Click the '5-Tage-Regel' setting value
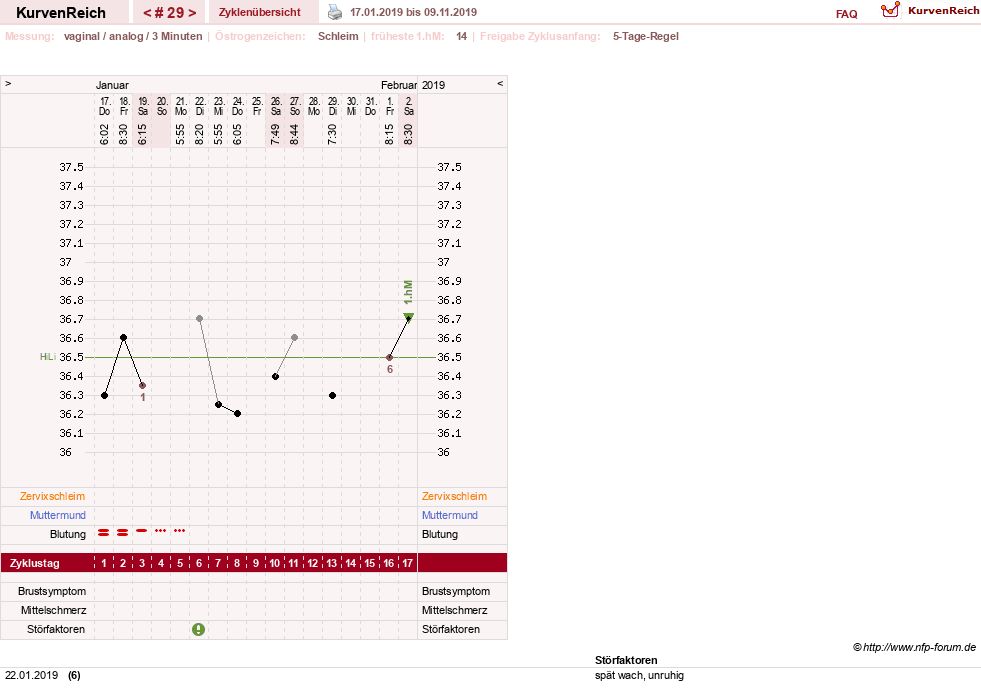 pos(646,36)
